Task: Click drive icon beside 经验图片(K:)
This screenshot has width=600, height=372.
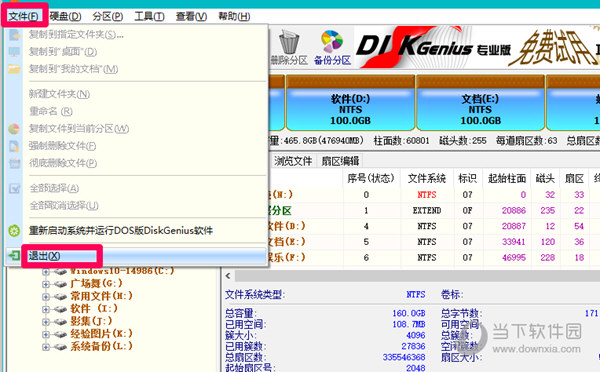Action: (60, 334)
